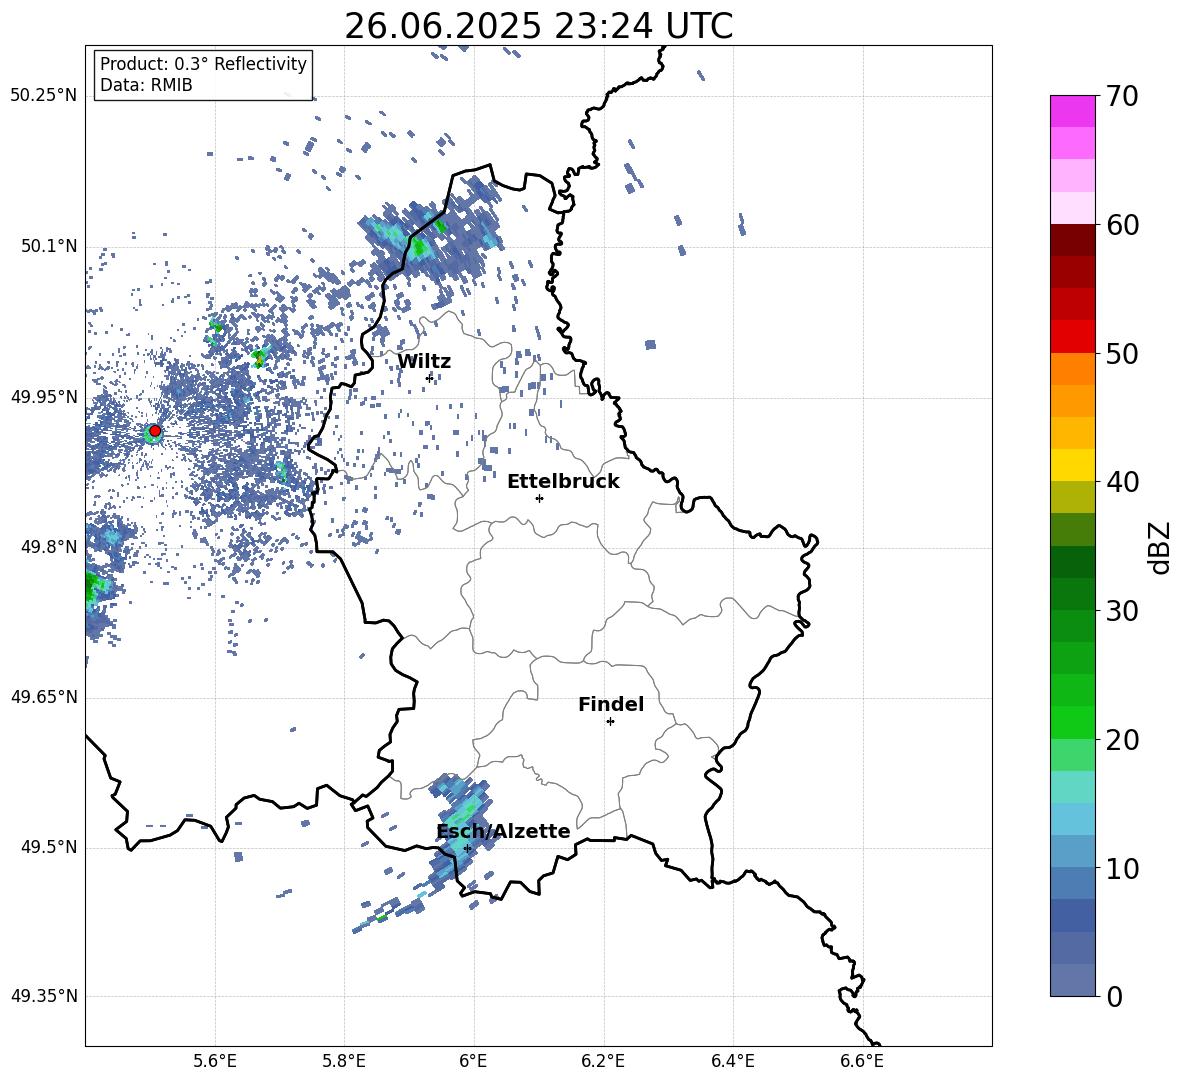Screen dimensions: 1184x1081
Task: Click the red radar location dot
Action: [155, 431]
